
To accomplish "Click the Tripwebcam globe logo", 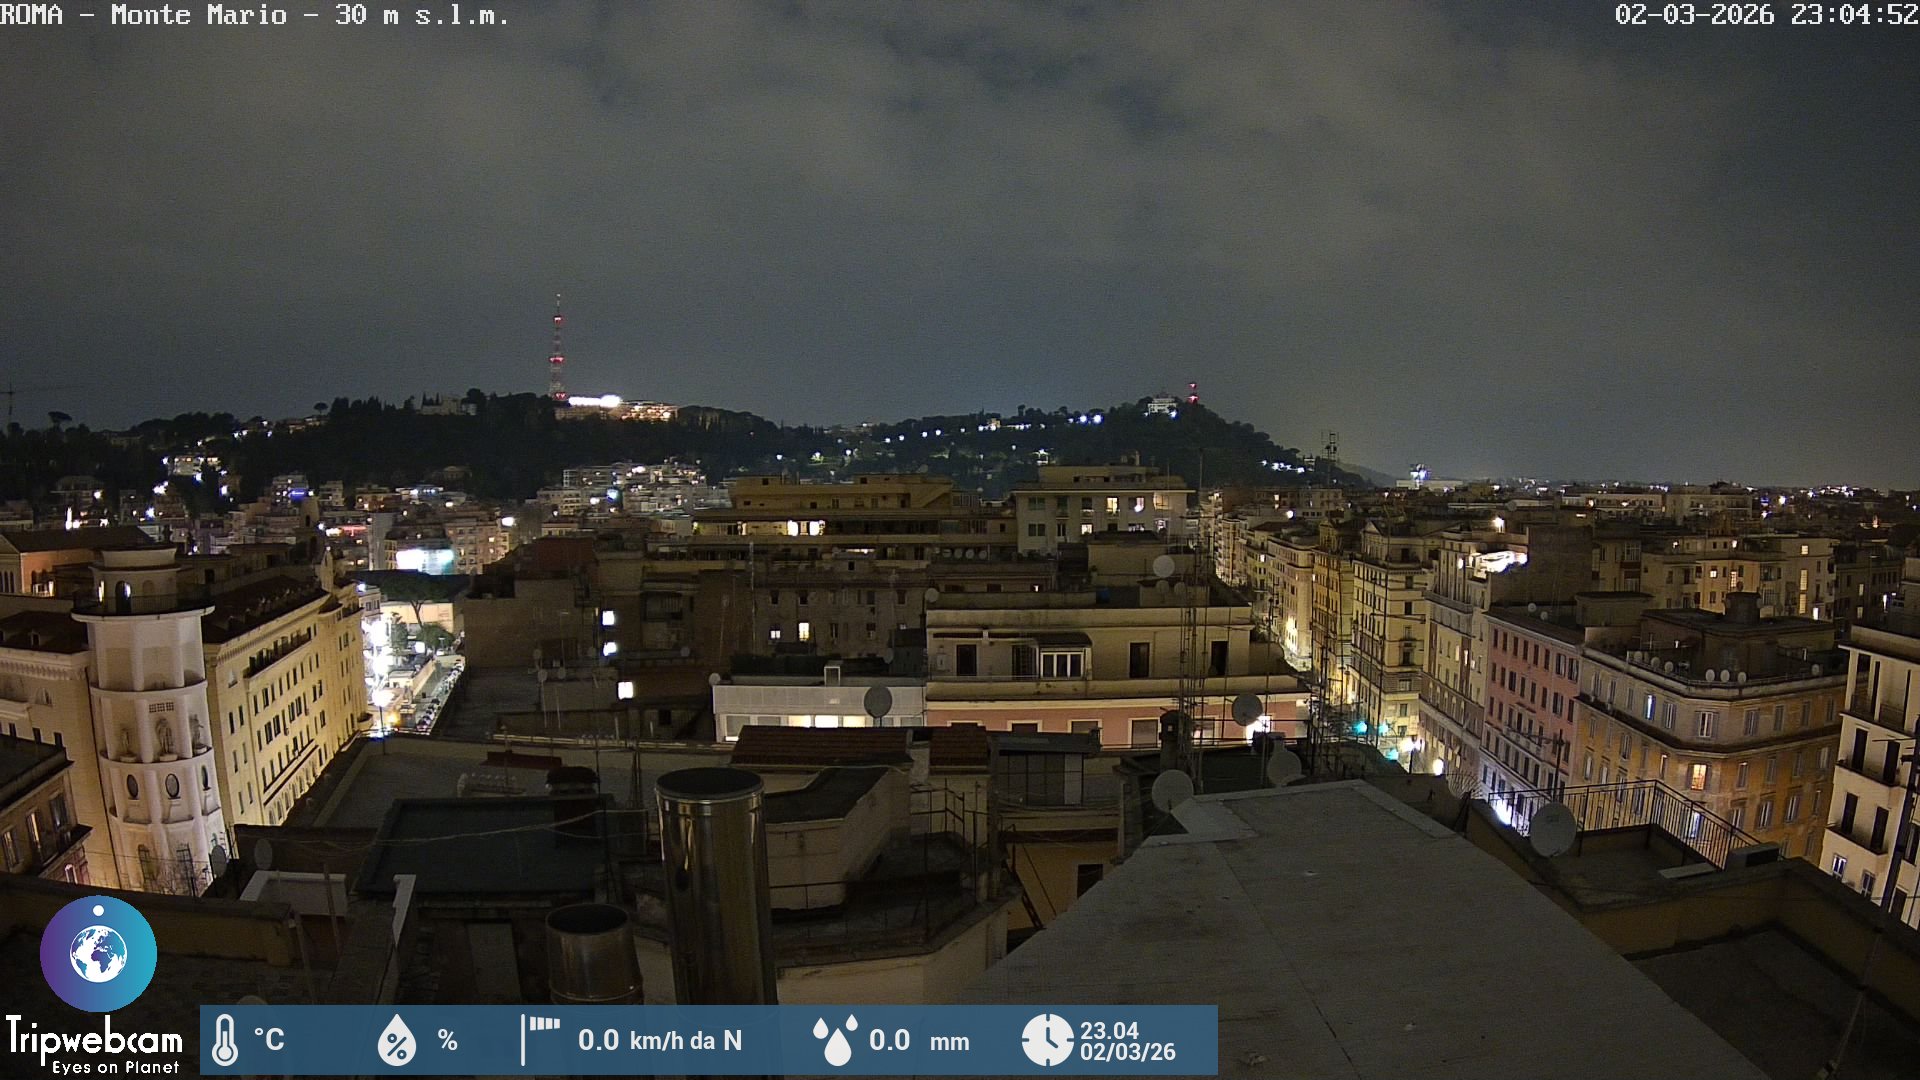I will click(98, 953).
